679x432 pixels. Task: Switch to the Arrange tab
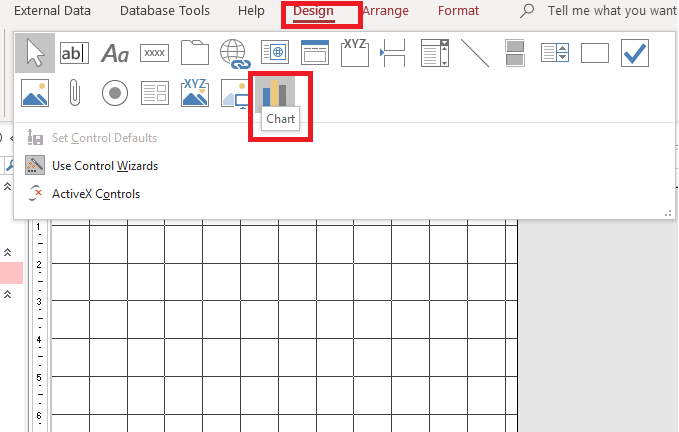(x=385, y=10)
